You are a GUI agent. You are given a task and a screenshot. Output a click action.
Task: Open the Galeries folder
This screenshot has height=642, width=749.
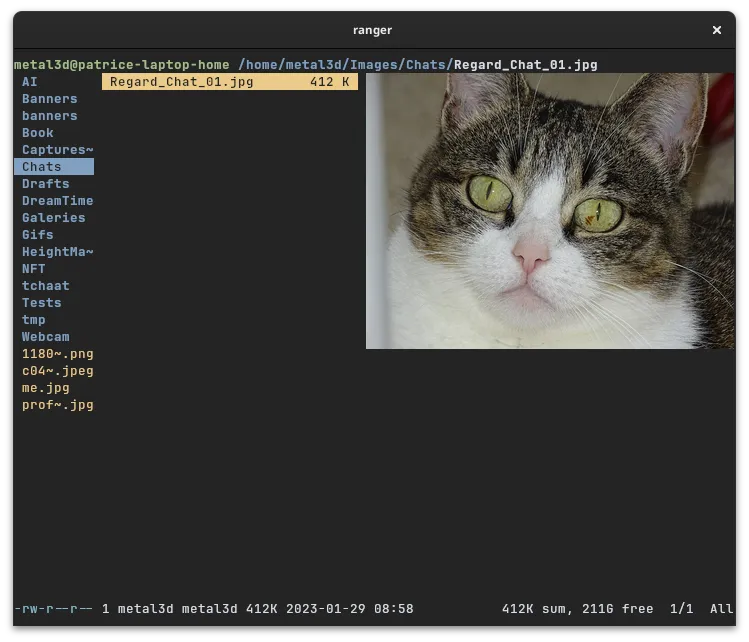54,218
